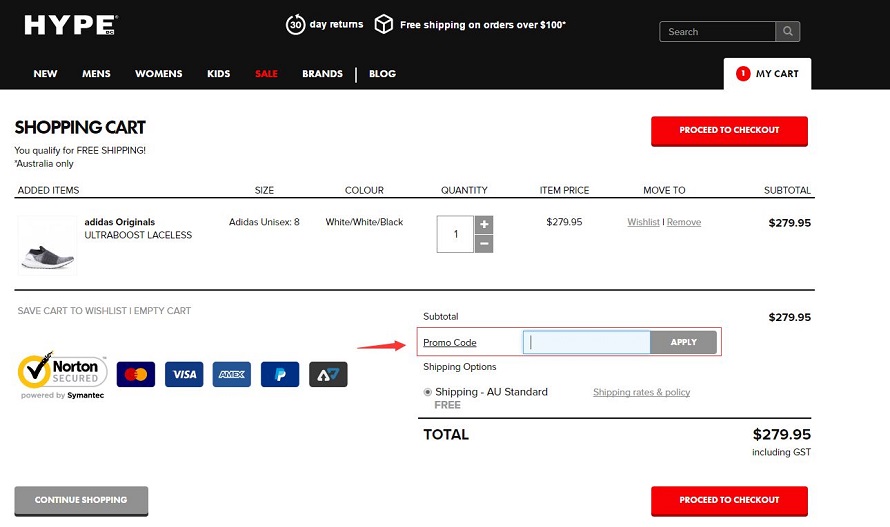The height and width of the screenshot is (527, 890).
Task: Click EMPTY CART link
Action: [x=162, y=311]
